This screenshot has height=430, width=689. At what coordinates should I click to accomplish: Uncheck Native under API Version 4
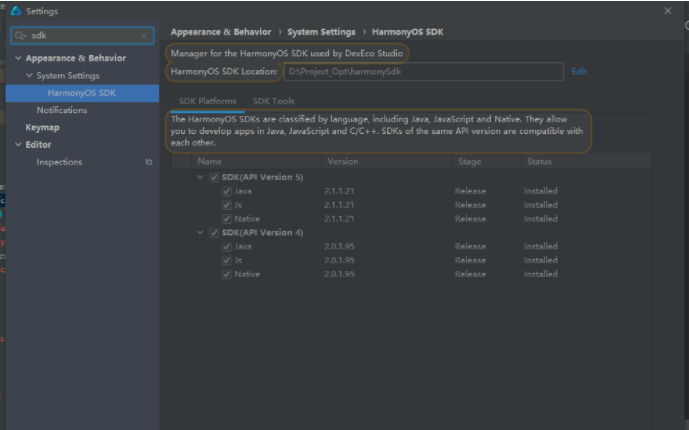coord(227,274)
